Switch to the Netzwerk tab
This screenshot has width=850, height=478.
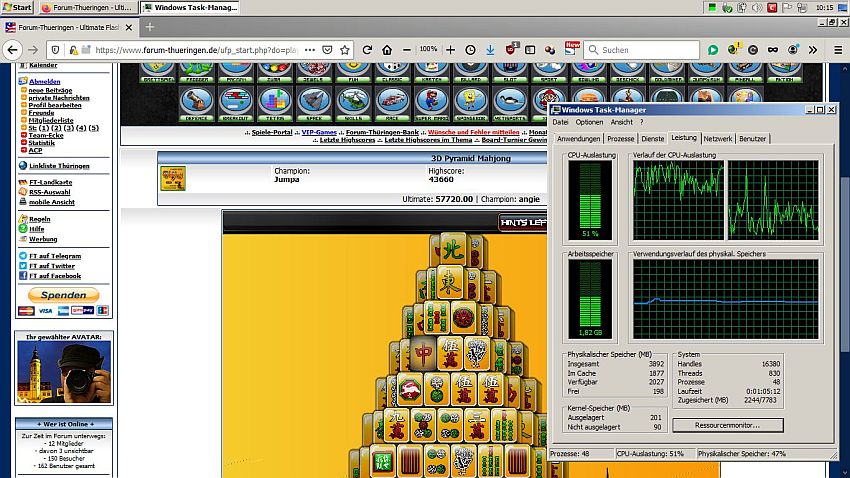[x=717, y=139]
